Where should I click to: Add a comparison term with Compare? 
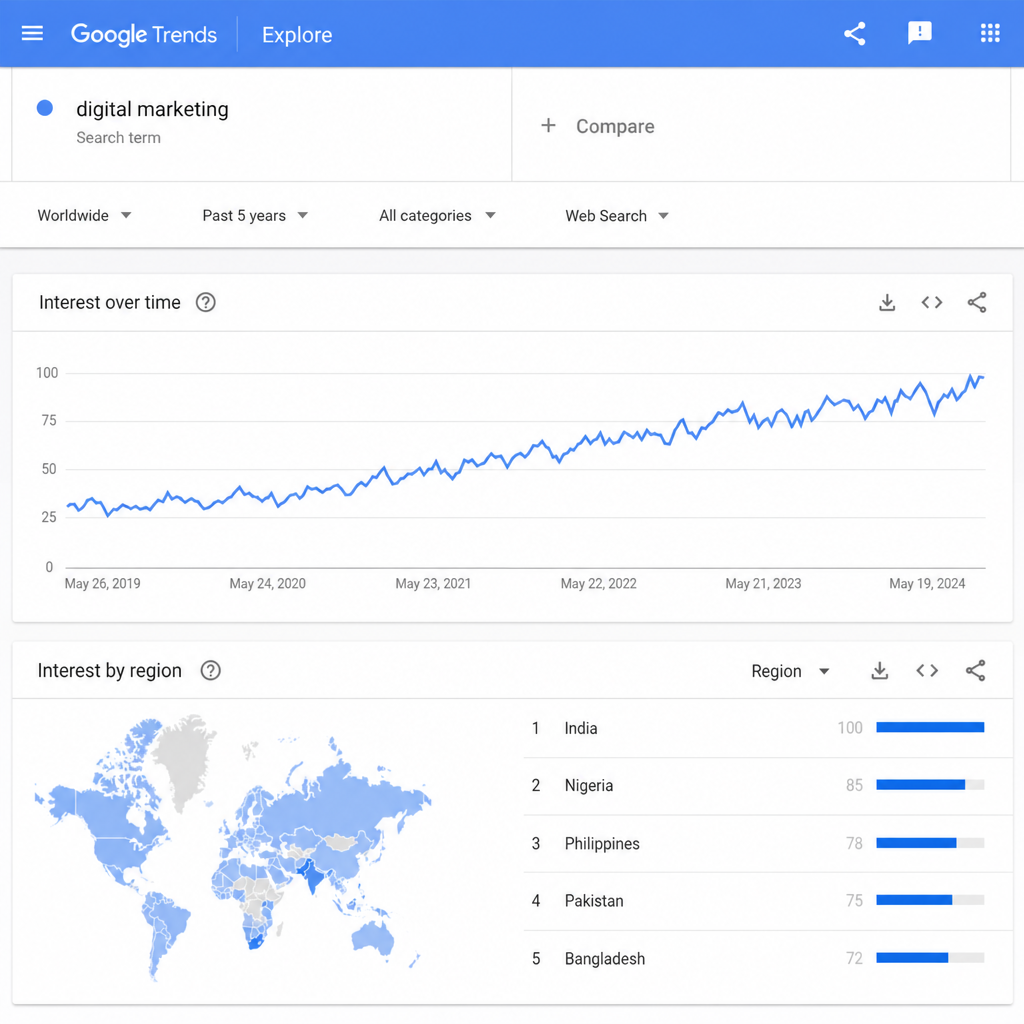tap(615, 126)
